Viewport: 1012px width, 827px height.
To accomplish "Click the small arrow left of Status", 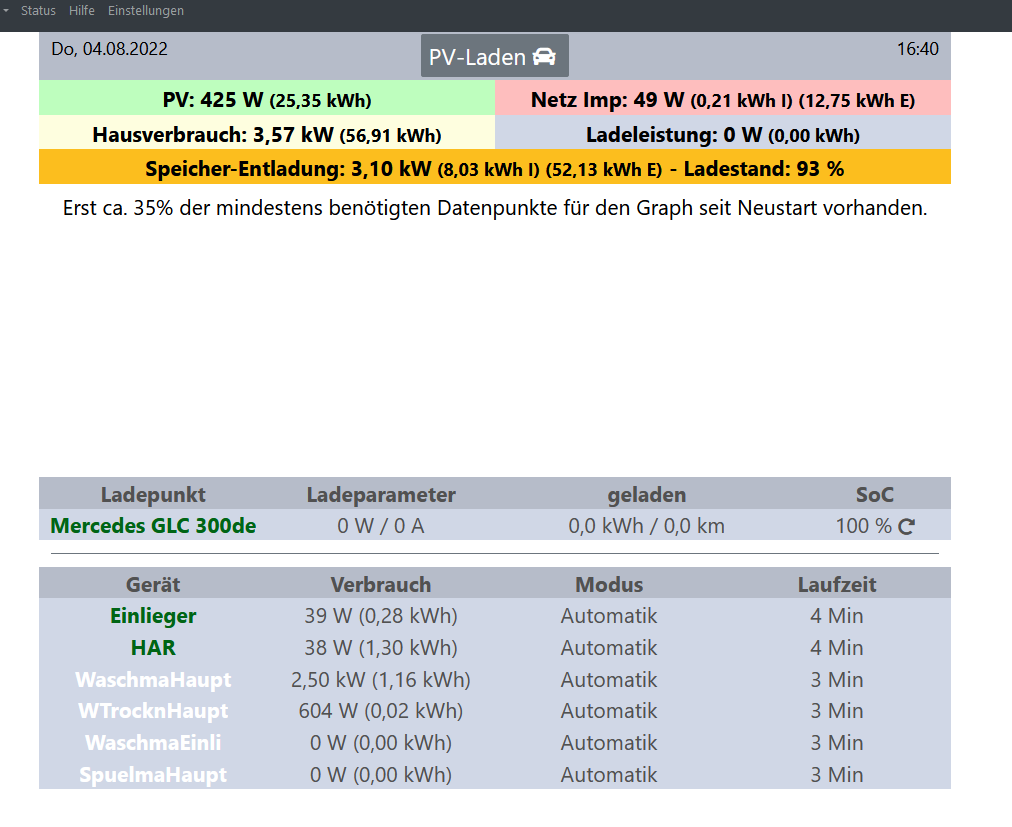I will [x=6, y=10].
